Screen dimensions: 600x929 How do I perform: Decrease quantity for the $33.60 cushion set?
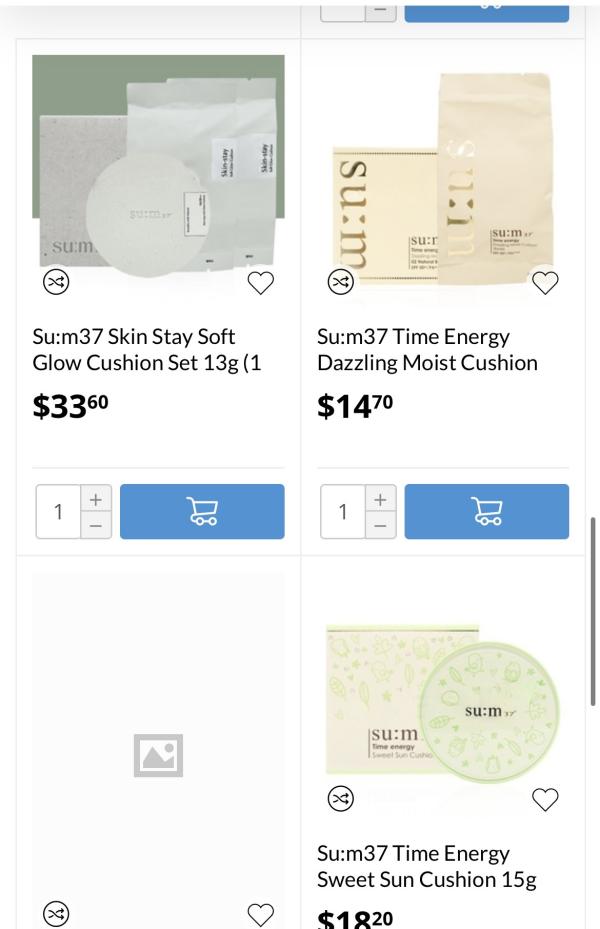coord(96,525)
